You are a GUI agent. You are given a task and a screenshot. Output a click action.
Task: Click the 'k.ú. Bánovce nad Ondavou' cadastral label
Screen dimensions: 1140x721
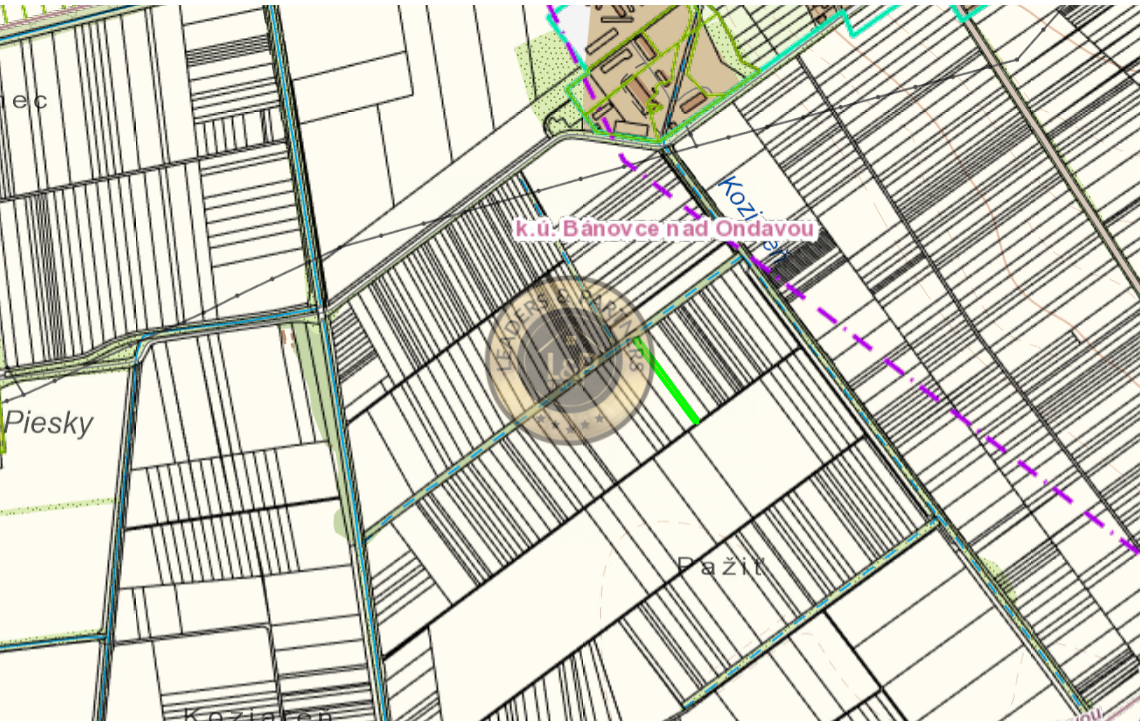pos(665,229)
